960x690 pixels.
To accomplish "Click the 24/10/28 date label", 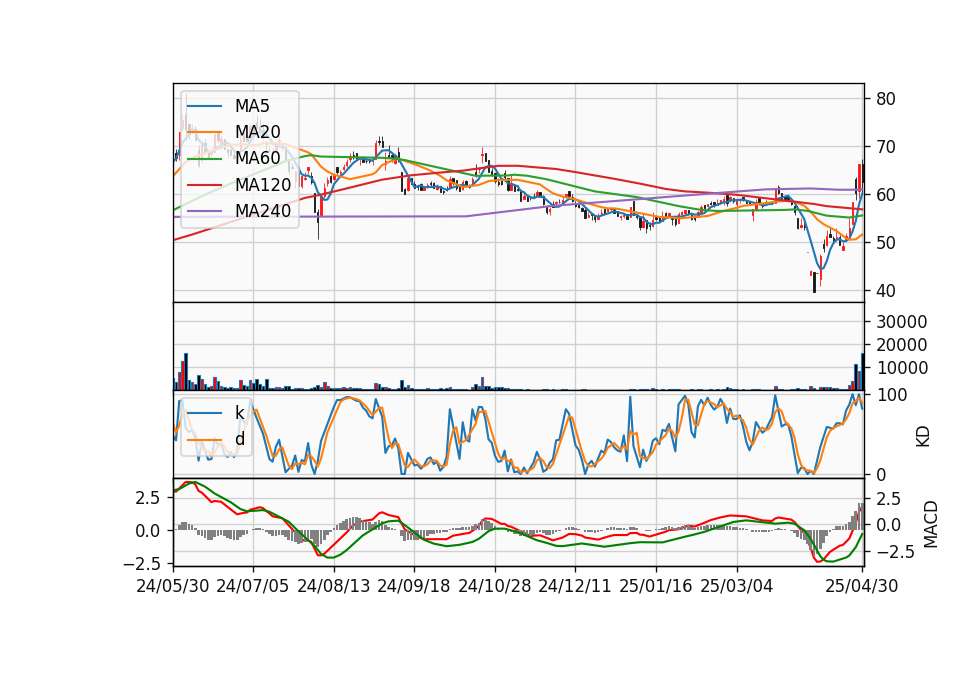I will click(495, 587).
